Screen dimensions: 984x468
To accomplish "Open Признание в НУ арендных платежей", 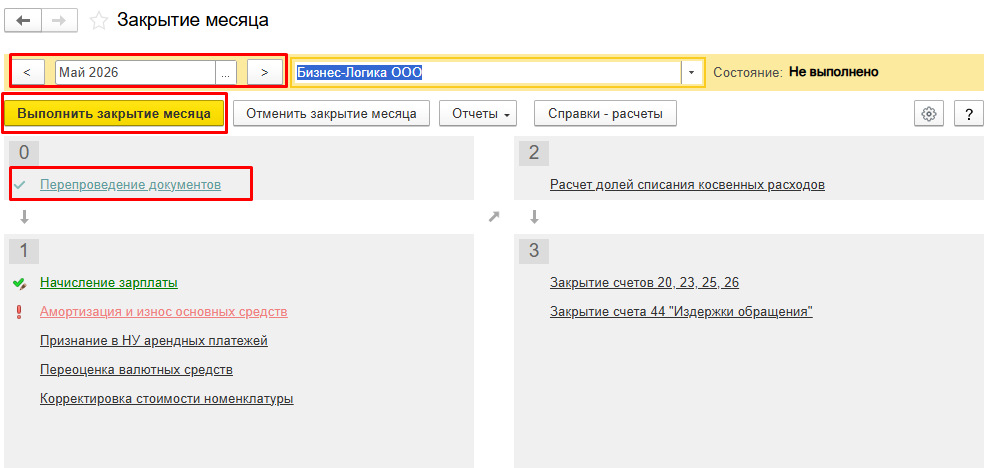I will 154,341.
